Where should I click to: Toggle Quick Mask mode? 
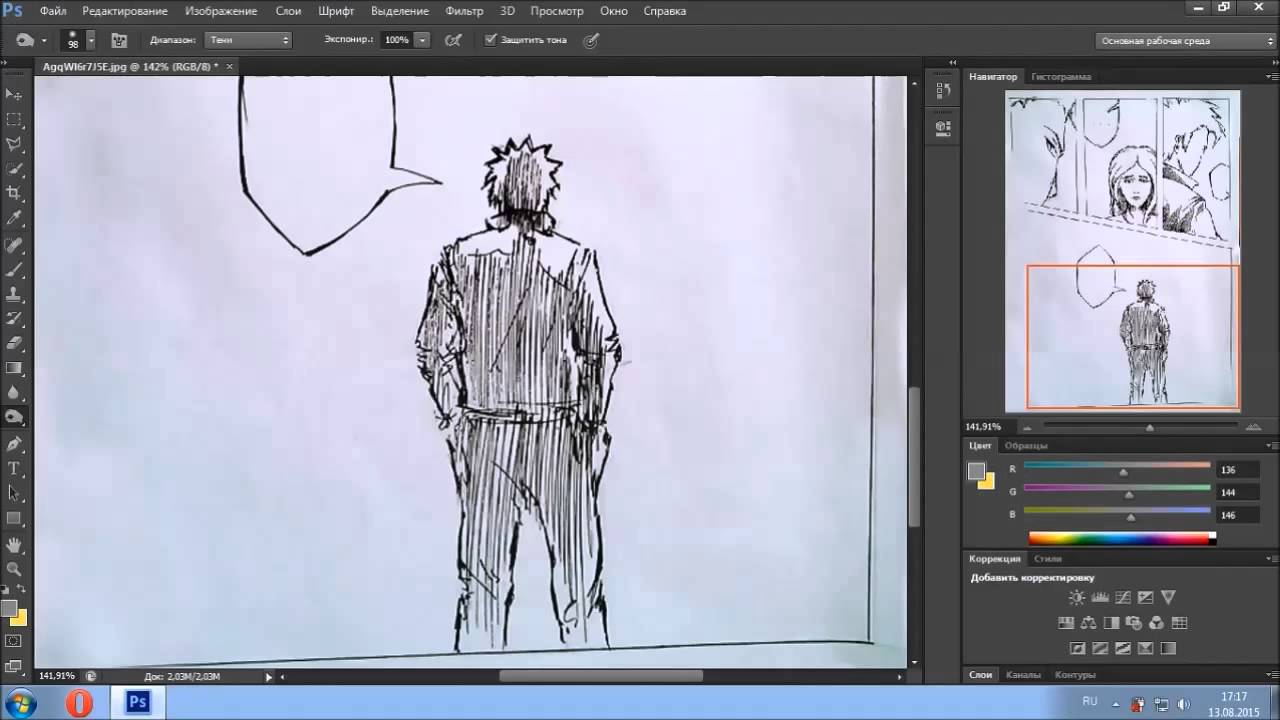[x=14, y=641]
